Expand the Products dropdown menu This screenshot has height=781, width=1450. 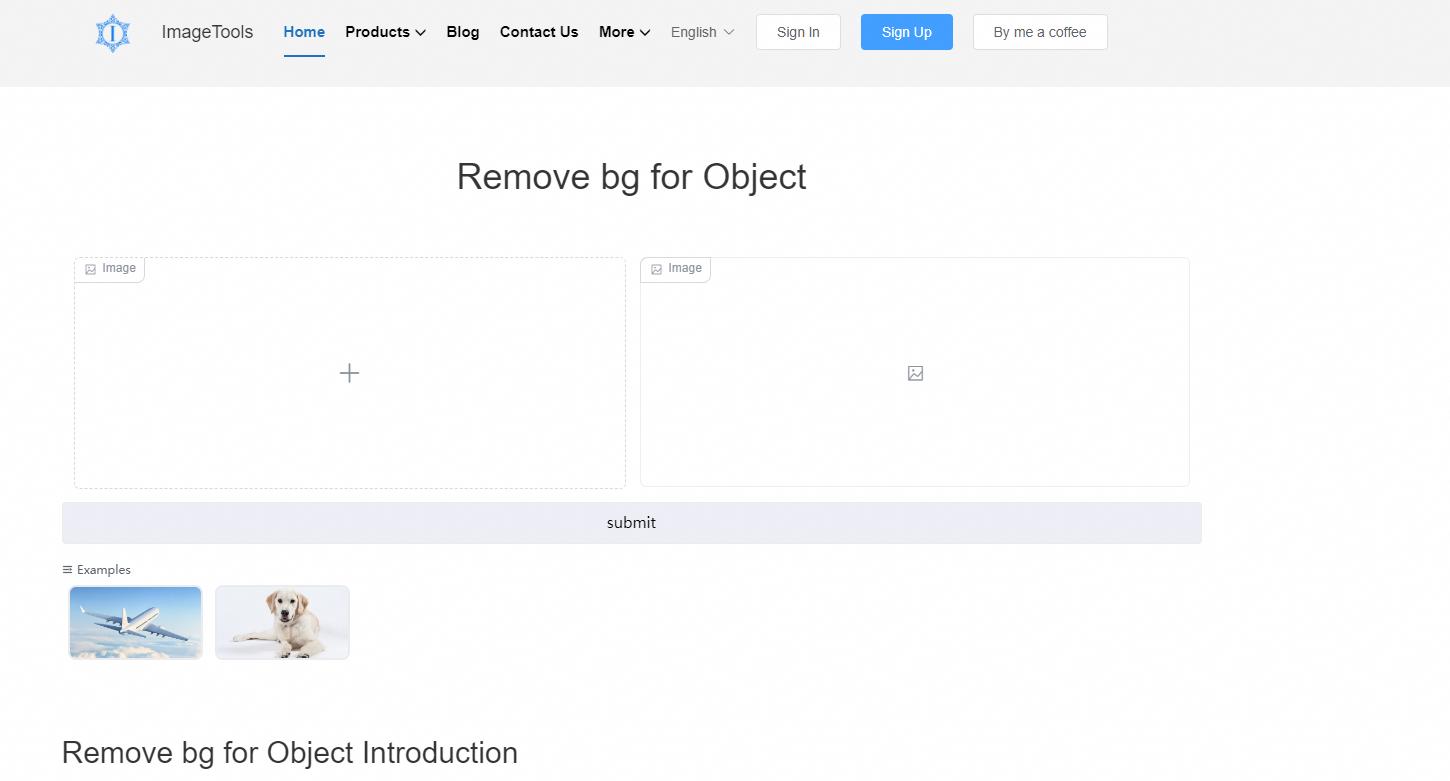pos(385,32)
